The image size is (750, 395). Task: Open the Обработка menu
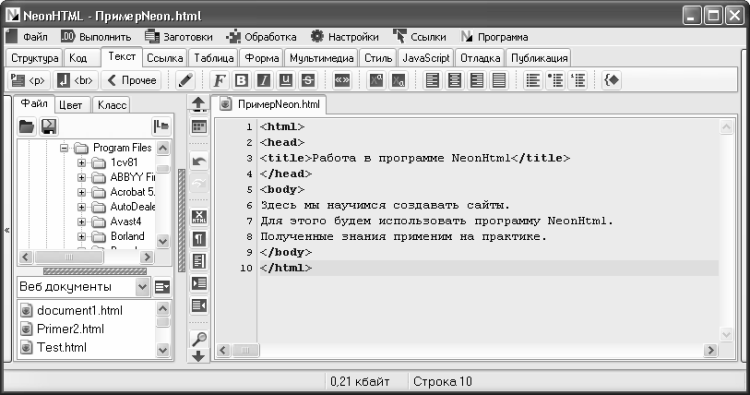tap(261, 37)
